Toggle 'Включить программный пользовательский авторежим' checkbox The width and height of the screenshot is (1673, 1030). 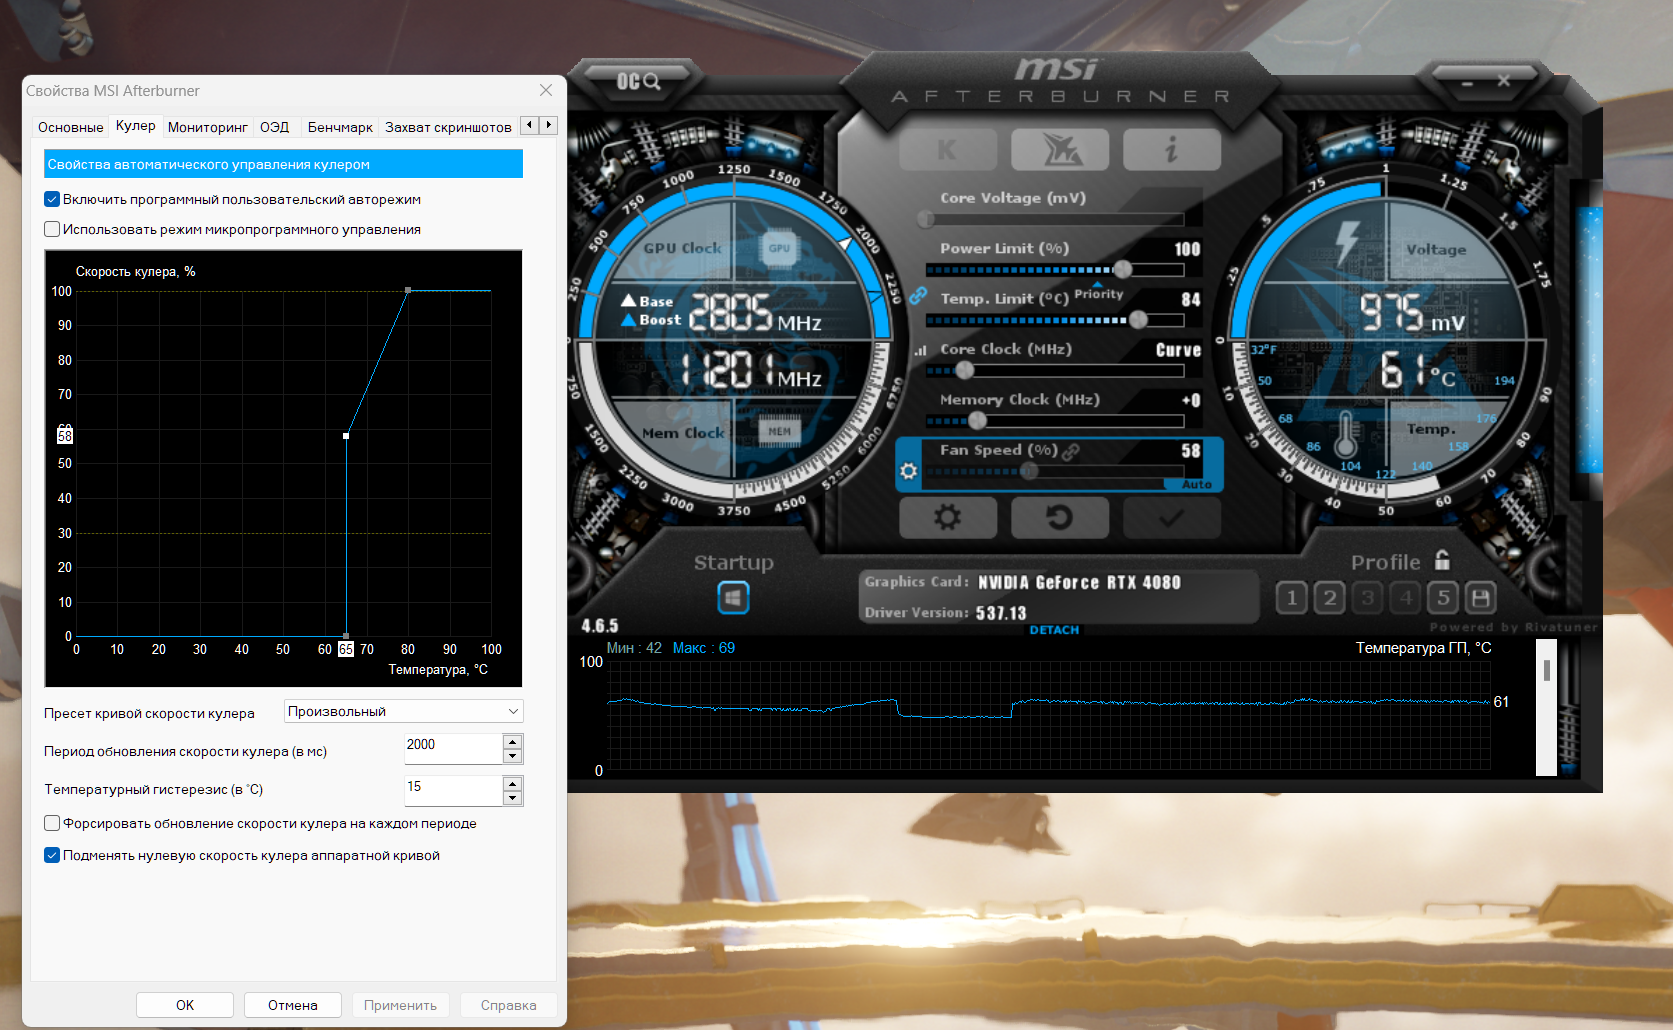click(x=52, y=199)
